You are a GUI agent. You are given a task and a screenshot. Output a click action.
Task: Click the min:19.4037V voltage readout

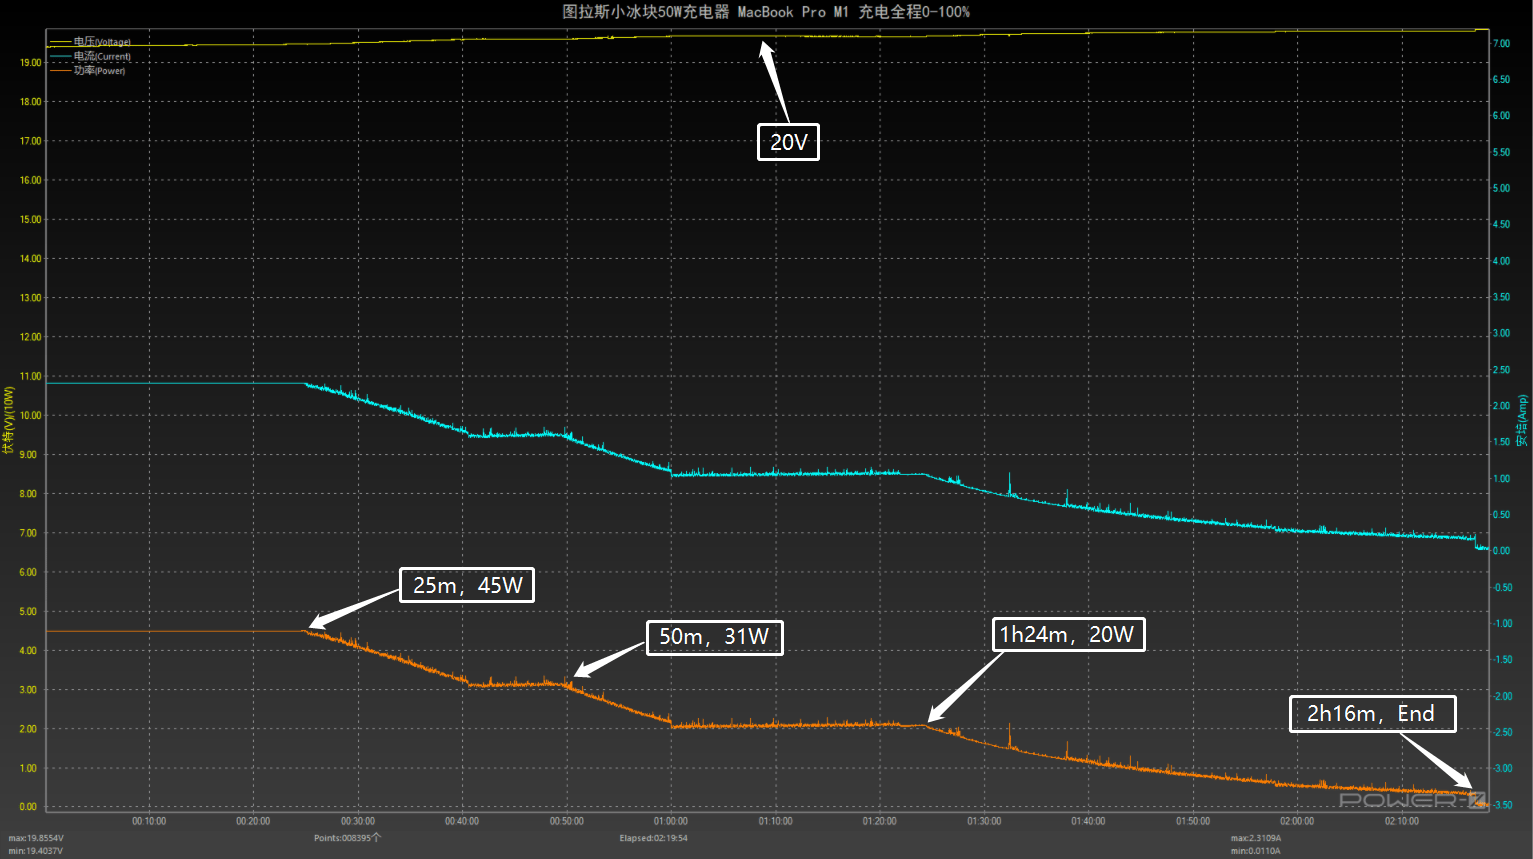click(36, 851)
